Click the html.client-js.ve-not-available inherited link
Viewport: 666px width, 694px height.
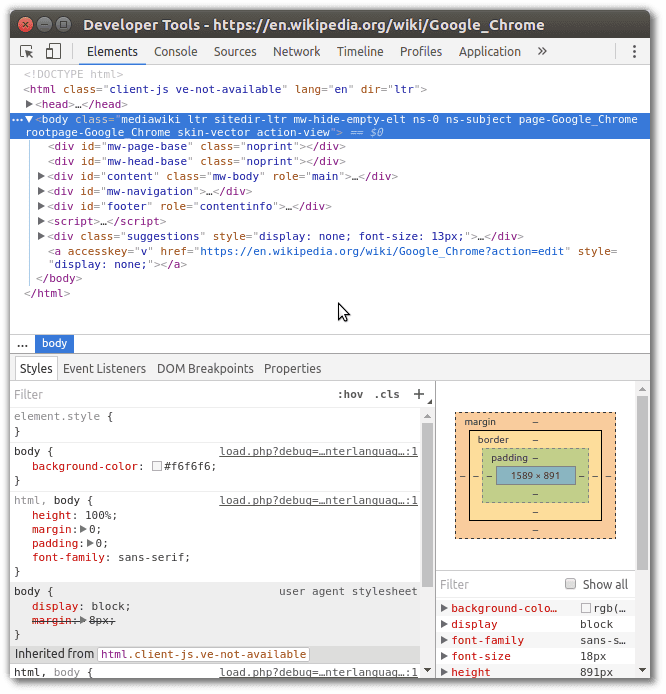204,654
